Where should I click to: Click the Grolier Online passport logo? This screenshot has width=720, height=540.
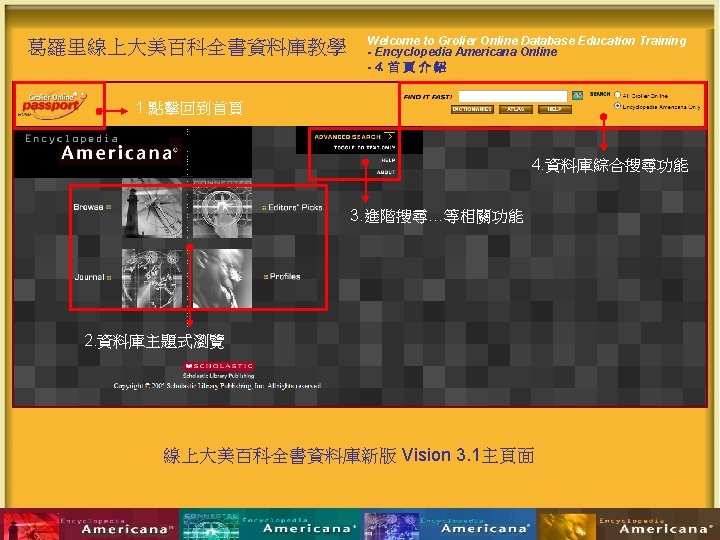(52, 105)
